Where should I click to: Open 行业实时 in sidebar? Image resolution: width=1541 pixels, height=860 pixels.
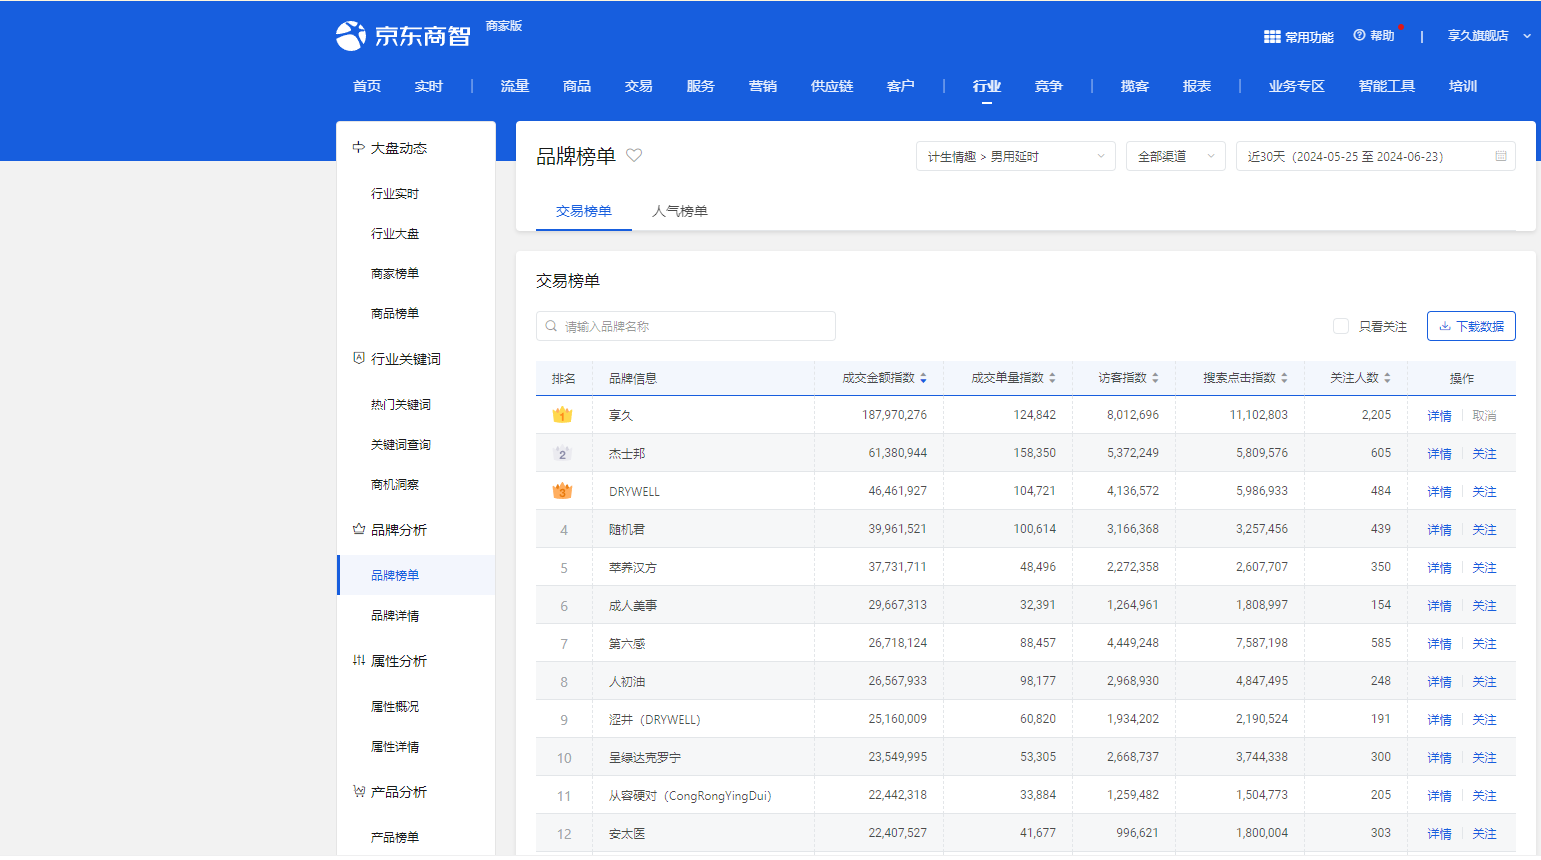tap(395, 194)
